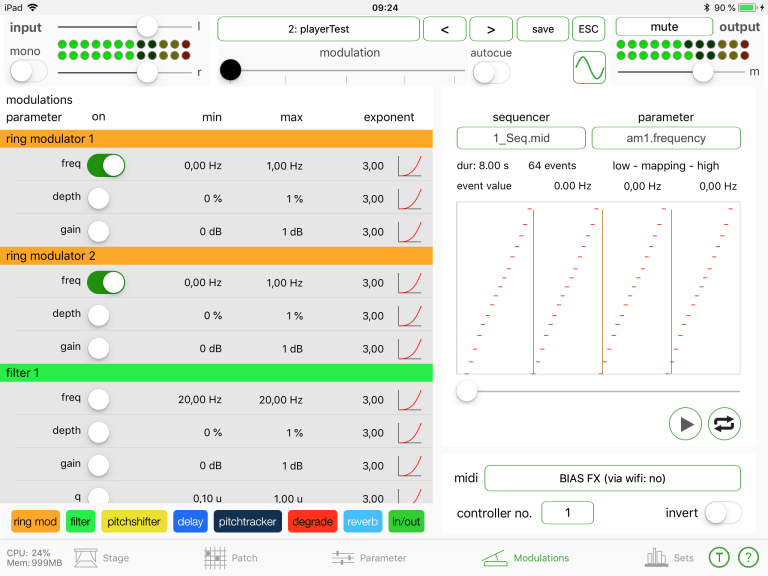The image size is (768, 576).
Task: Open the sine waveform selector icon
Action: pyautogui.click(x=589, y=68)
